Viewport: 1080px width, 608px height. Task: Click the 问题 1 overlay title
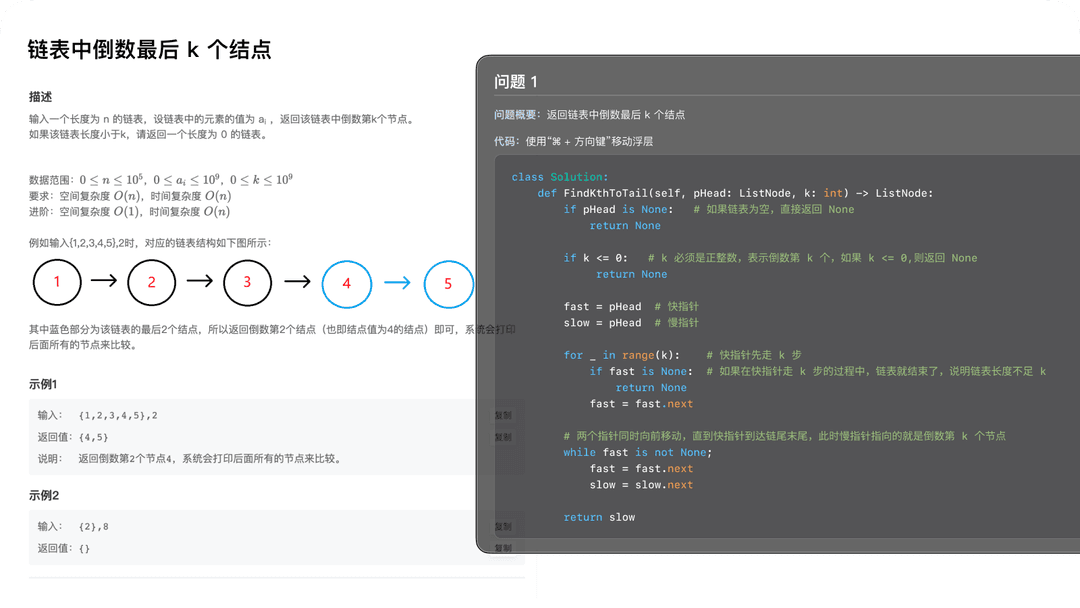(516, 82)
